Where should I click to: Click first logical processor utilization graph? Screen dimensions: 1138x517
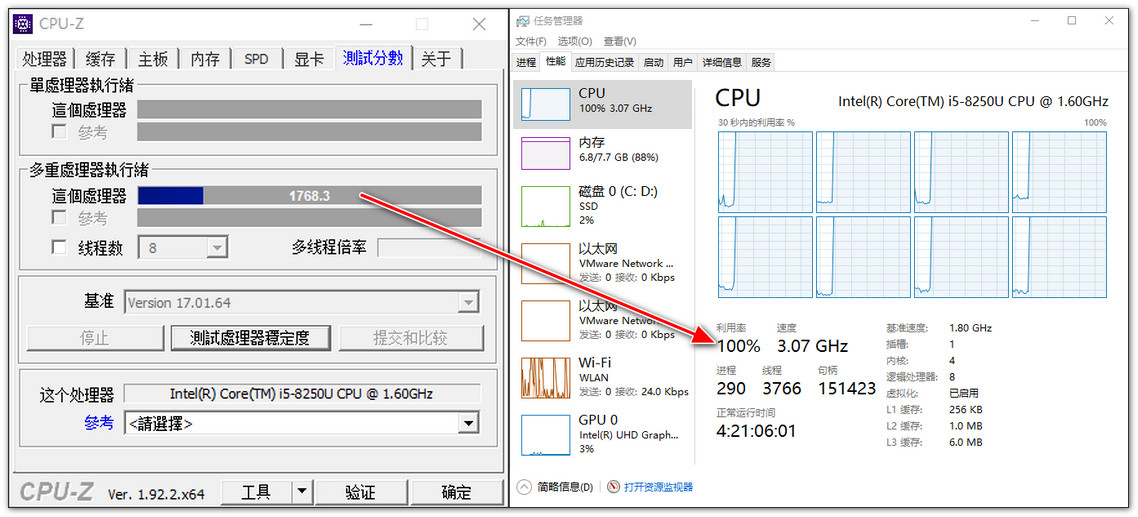[x=765, y=172]
